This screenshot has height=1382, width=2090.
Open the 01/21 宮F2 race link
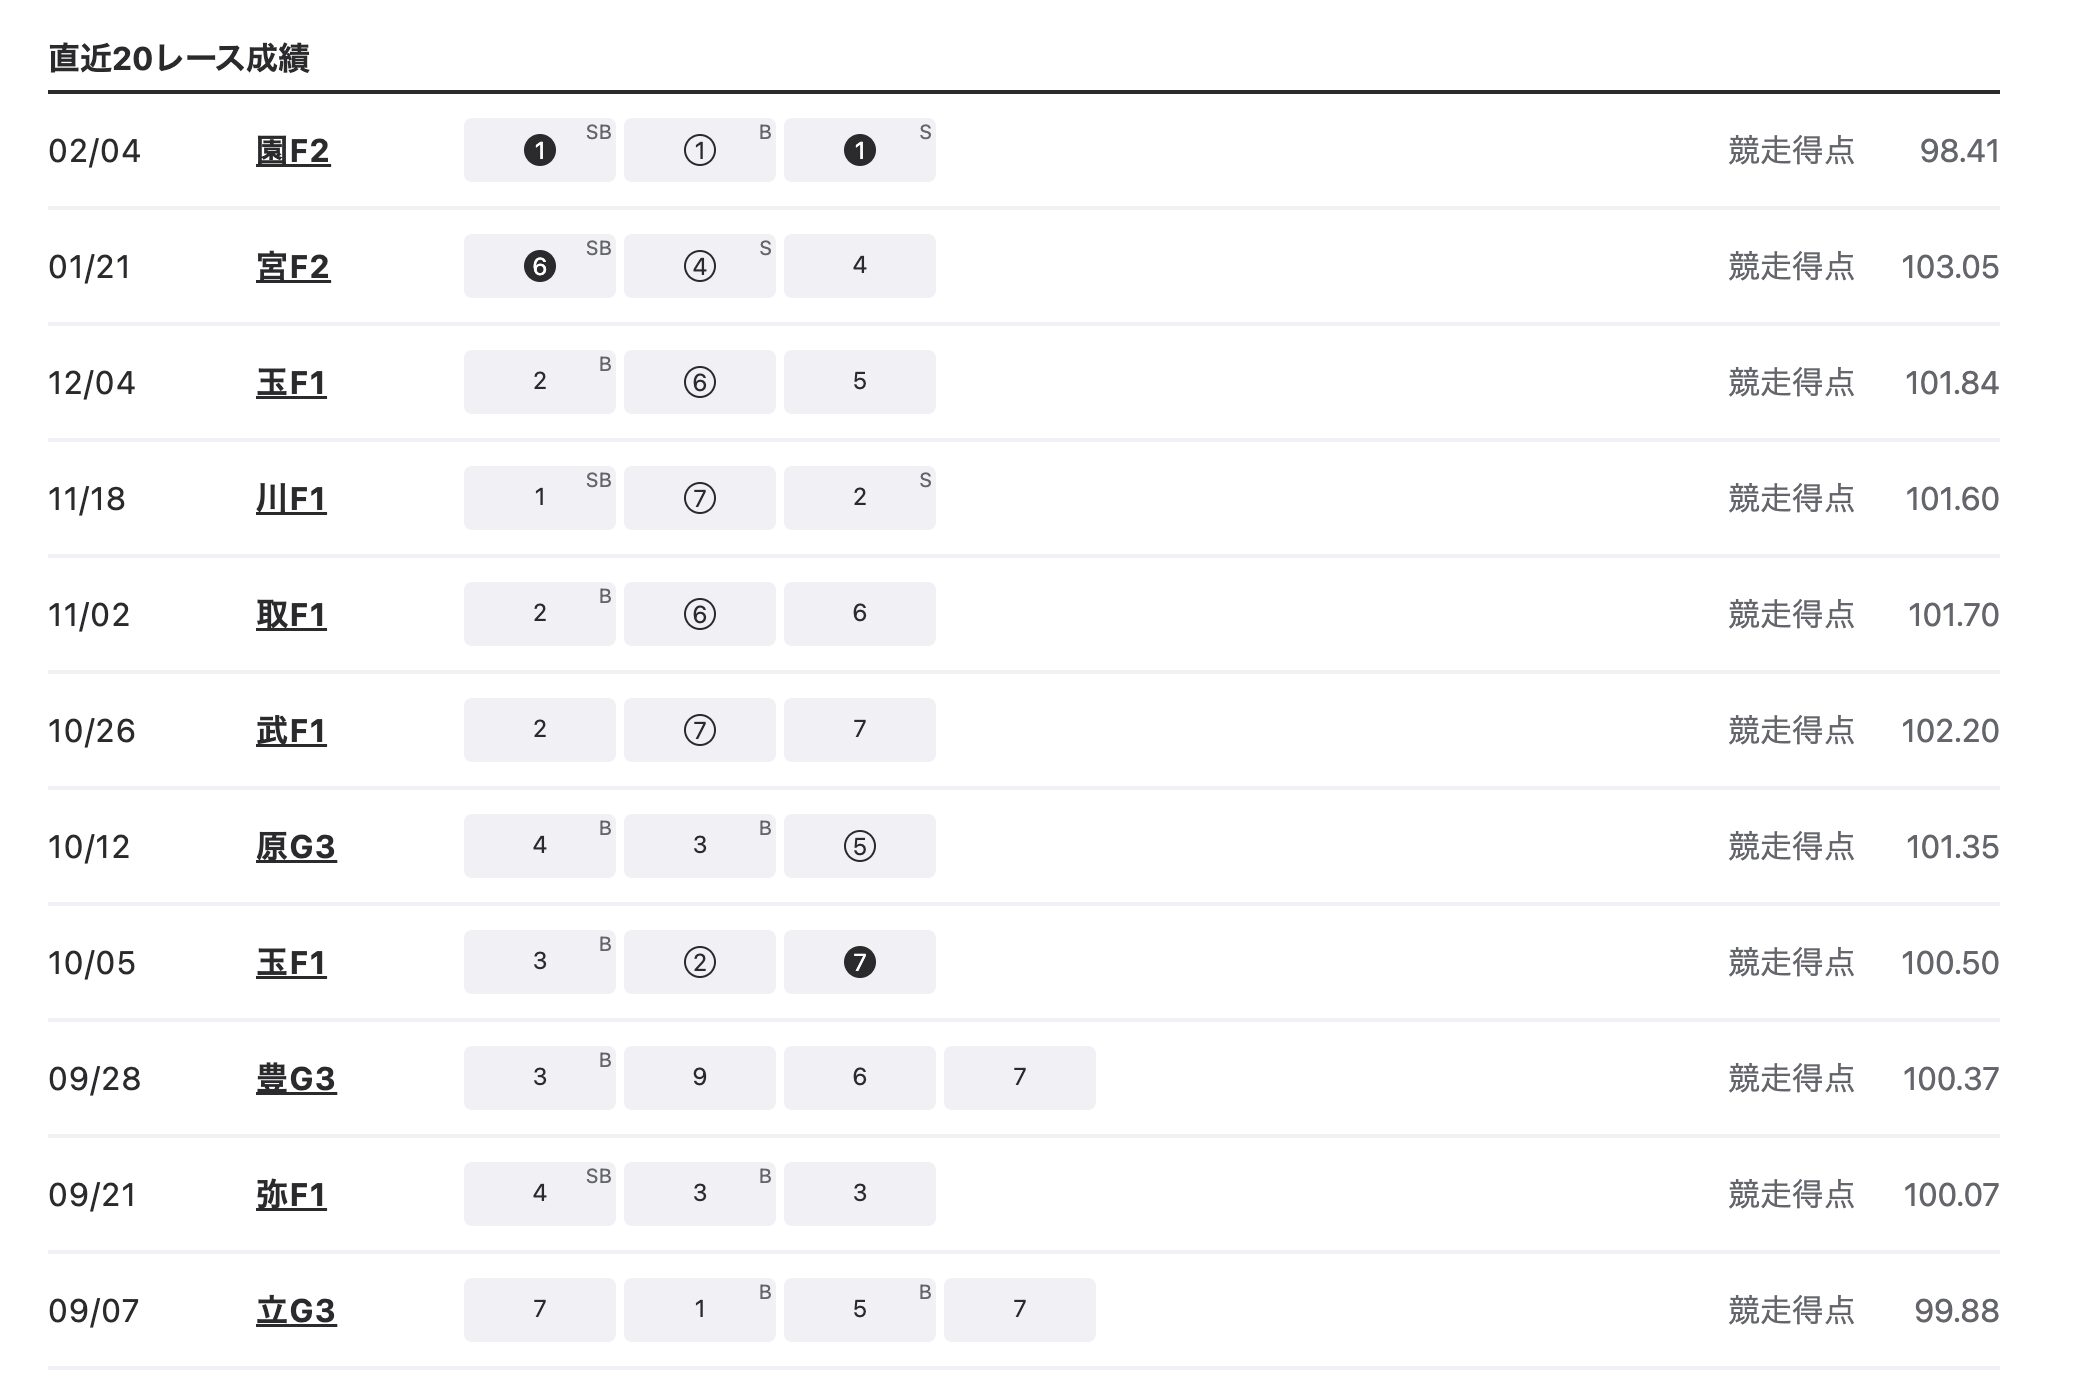click(292, 267)
